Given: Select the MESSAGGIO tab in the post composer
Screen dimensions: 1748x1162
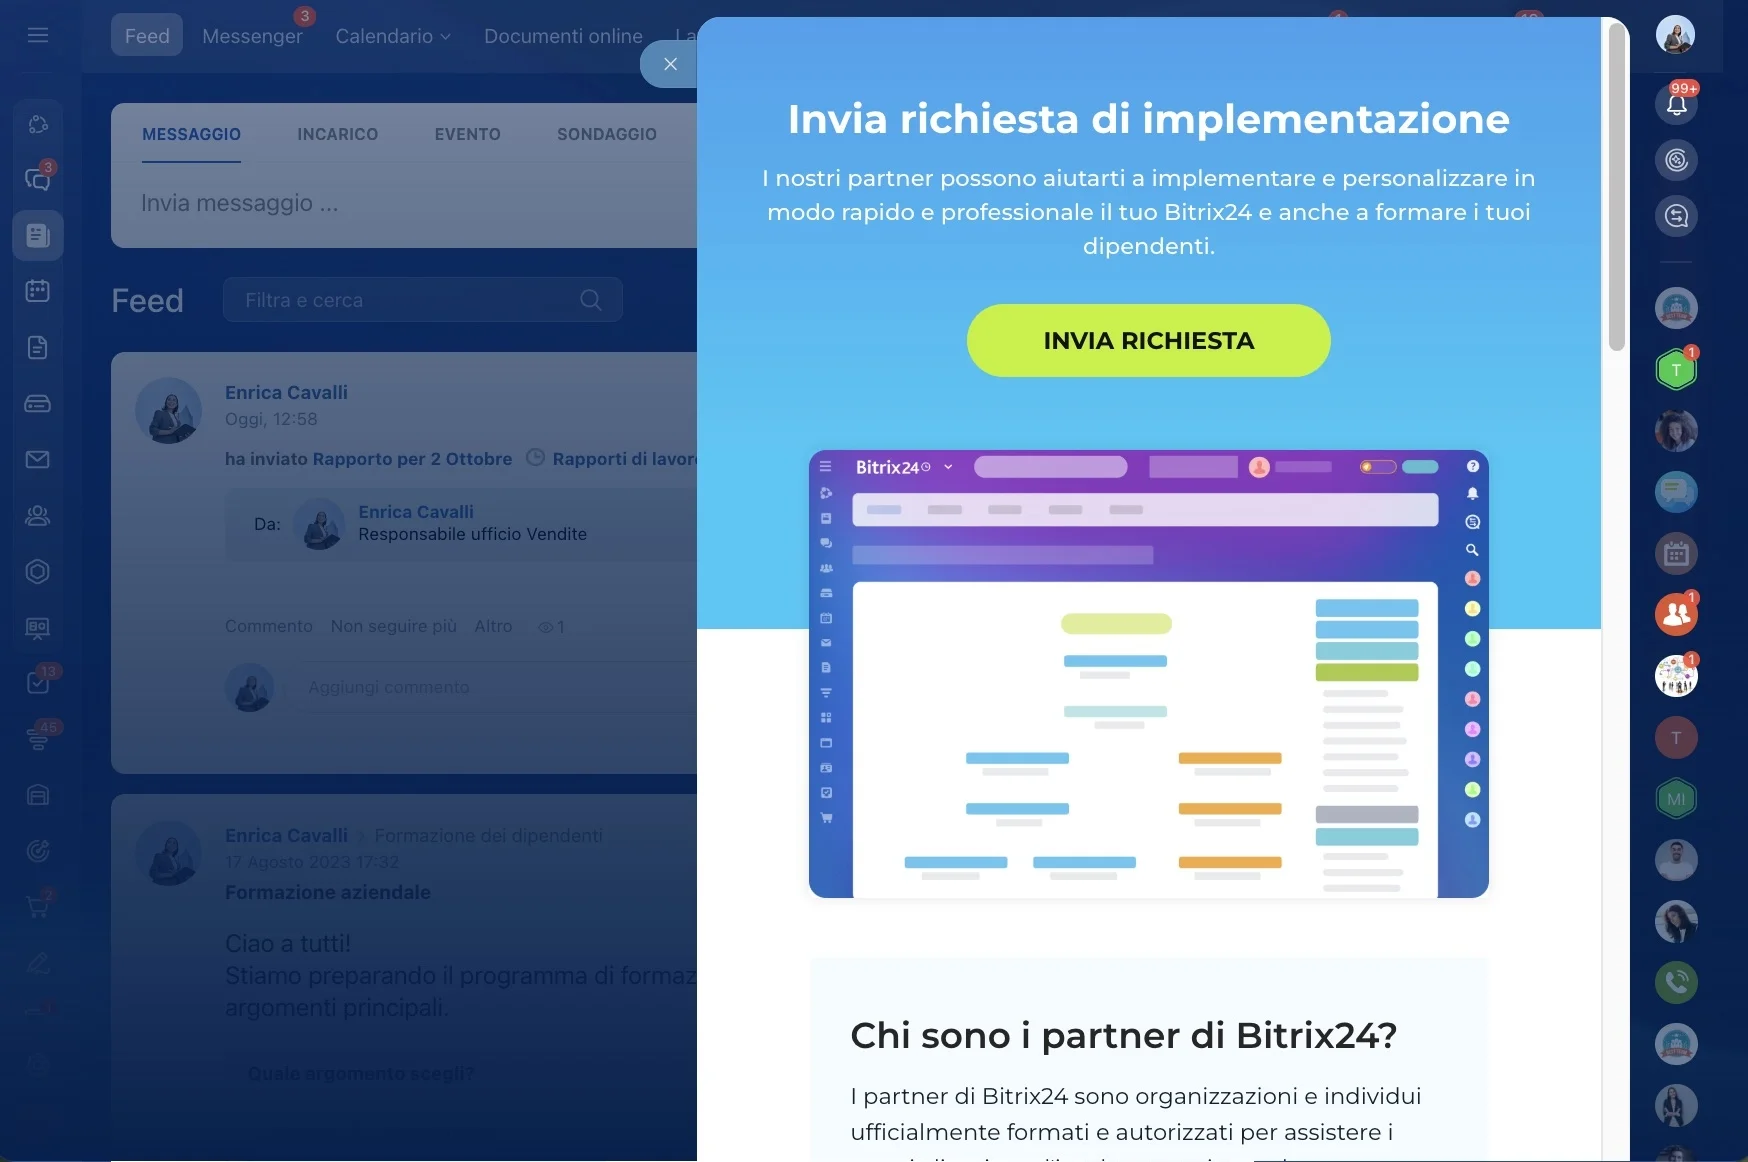Looking at the screenshot, I should click(191, 134).
